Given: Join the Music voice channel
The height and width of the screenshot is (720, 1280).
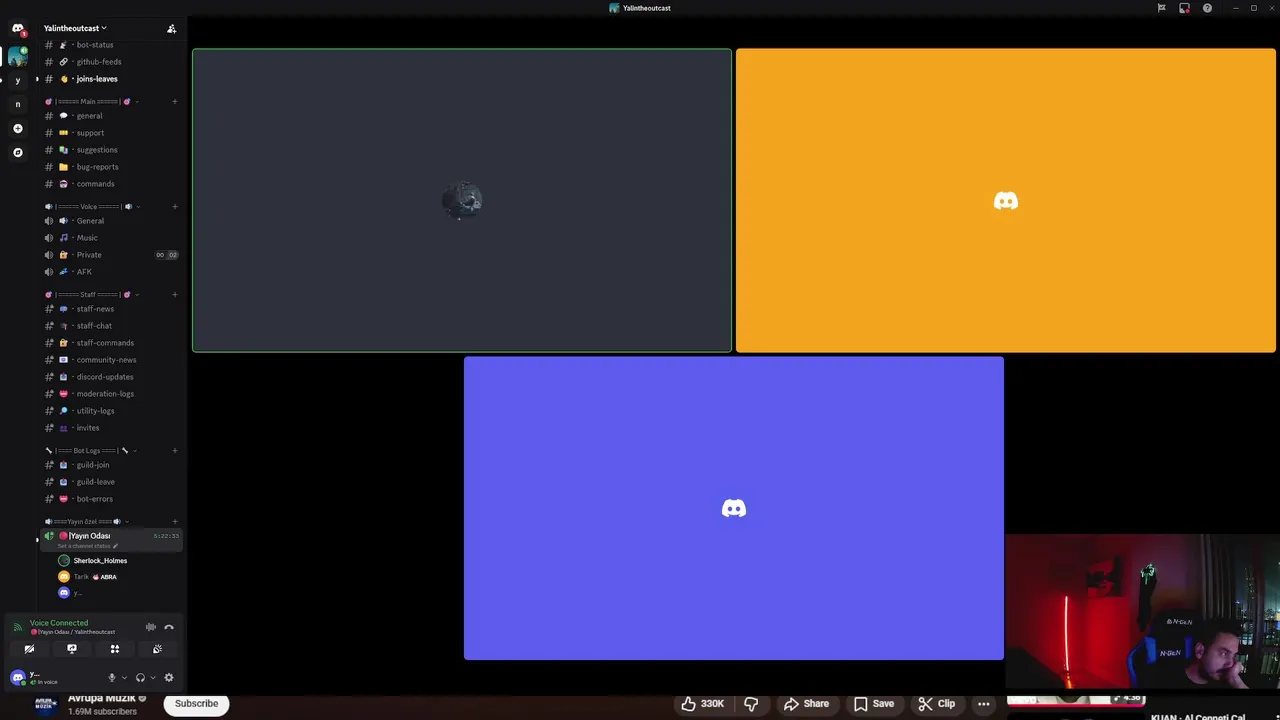Looking at the screenshot, I should [x=112, y=238].
